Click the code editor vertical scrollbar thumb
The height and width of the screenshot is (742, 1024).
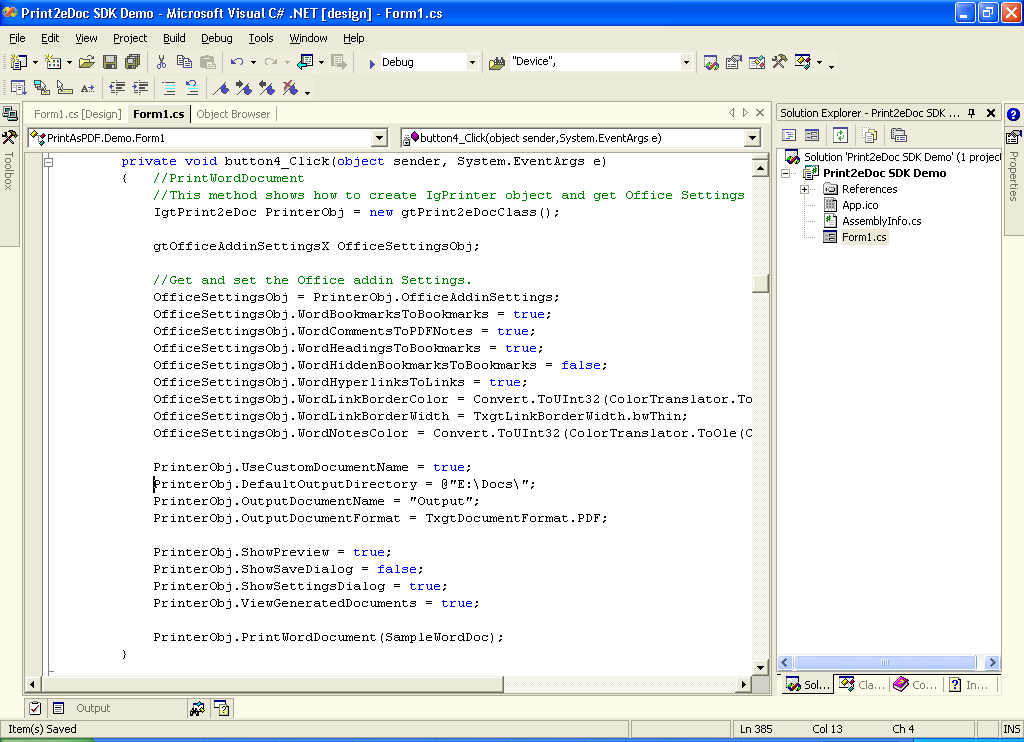point(760,283)
